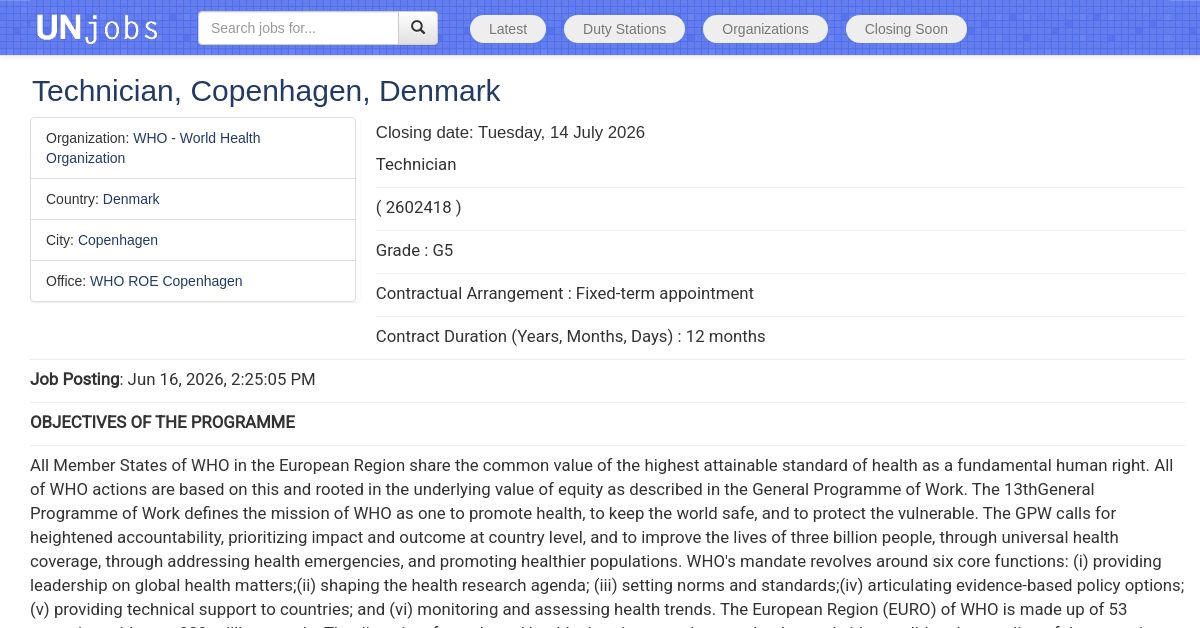
Task: Click the OBJECTIVES OF THE PROGRAMME heading
Action: (162, 422)
